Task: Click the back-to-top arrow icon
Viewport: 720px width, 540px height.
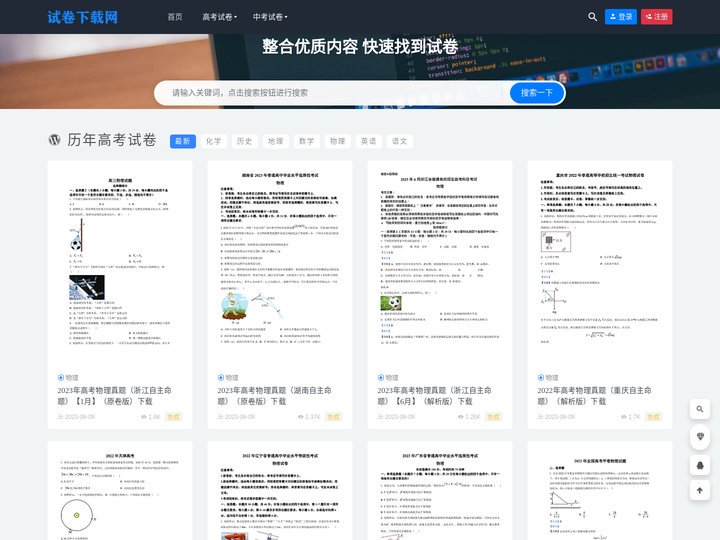Action: tap(700, 491)
